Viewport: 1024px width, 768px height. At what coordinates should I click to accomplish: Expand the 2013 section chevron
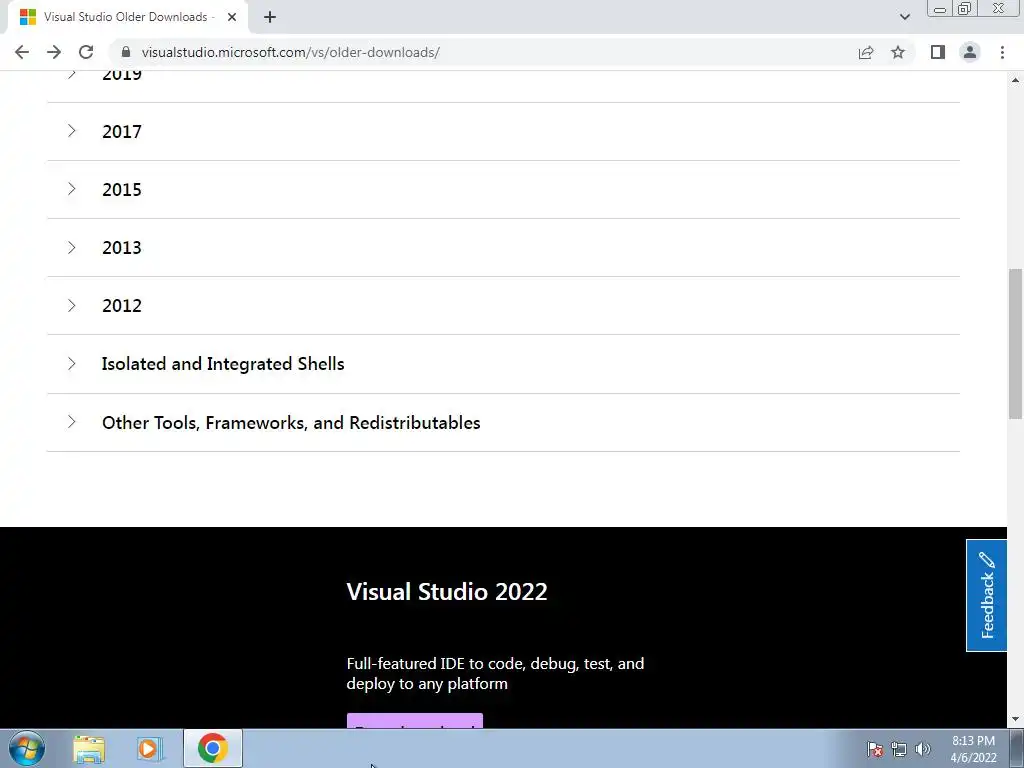(x=71, y=247)
